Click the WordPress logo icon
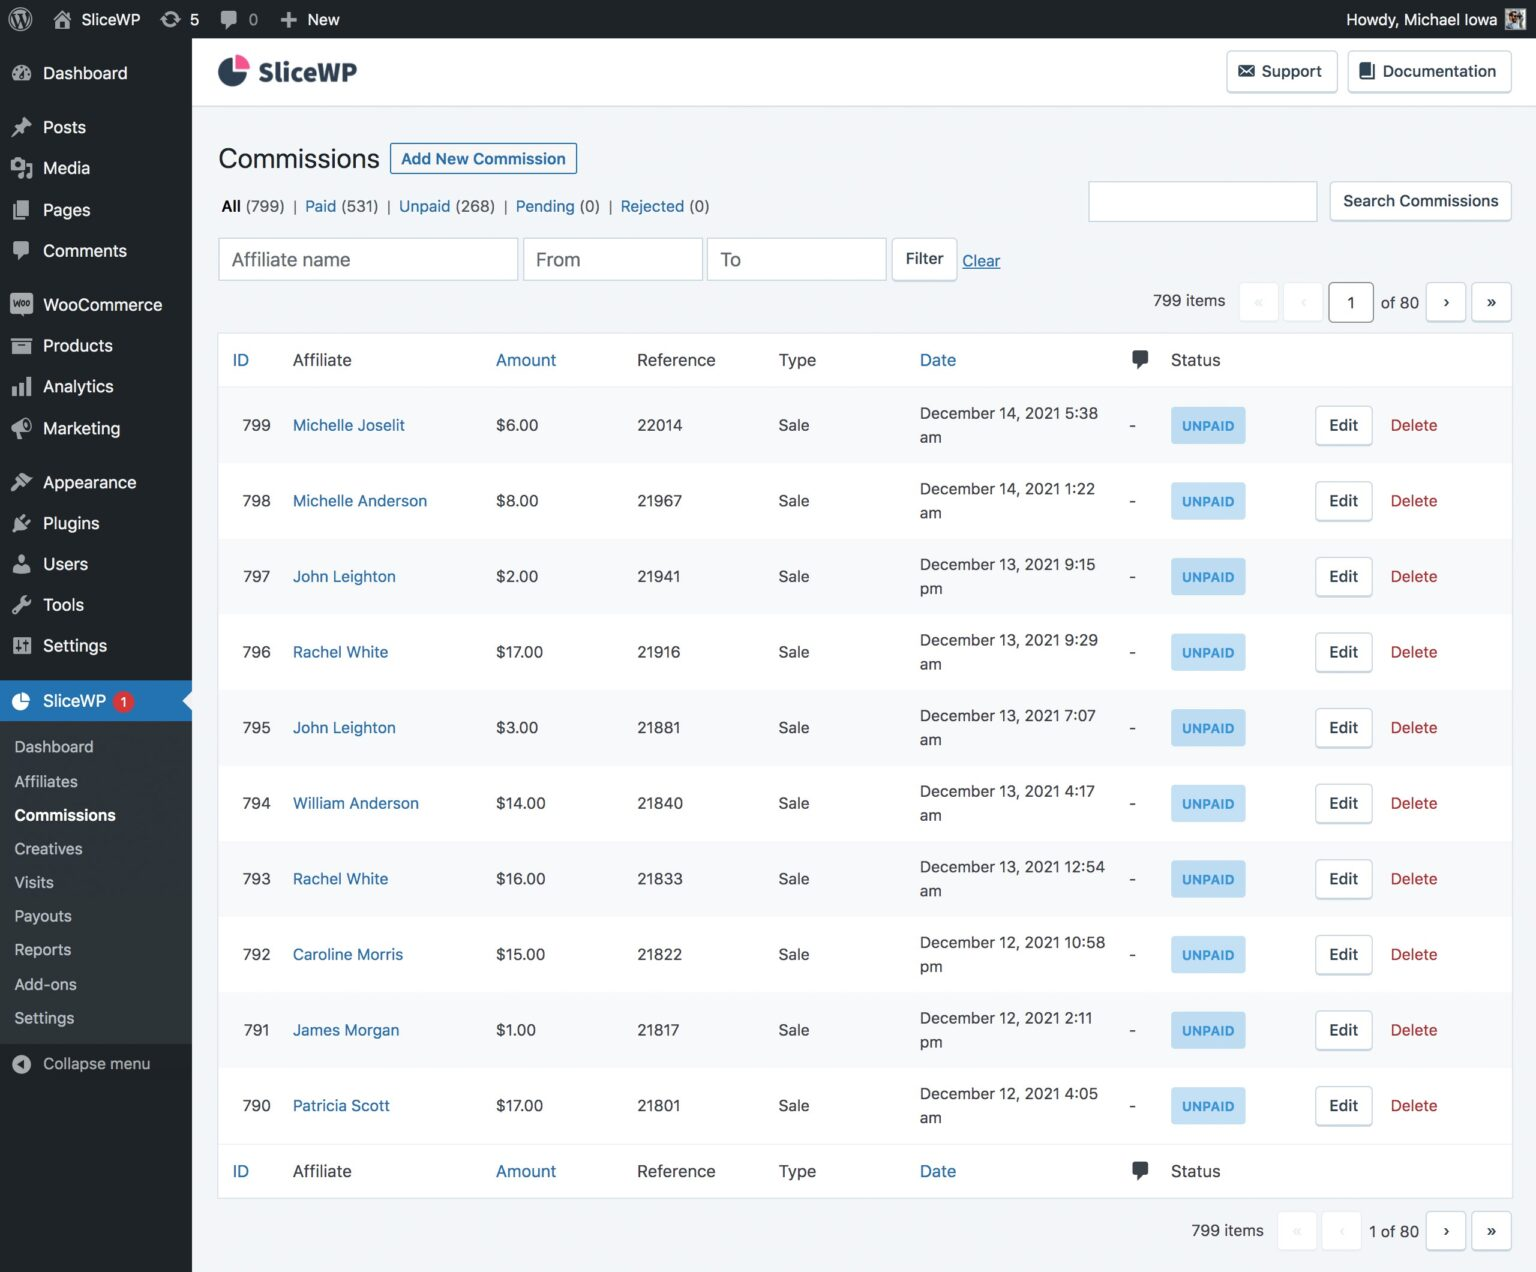Screen dimensions: 1536x1272 coord(20,19)
